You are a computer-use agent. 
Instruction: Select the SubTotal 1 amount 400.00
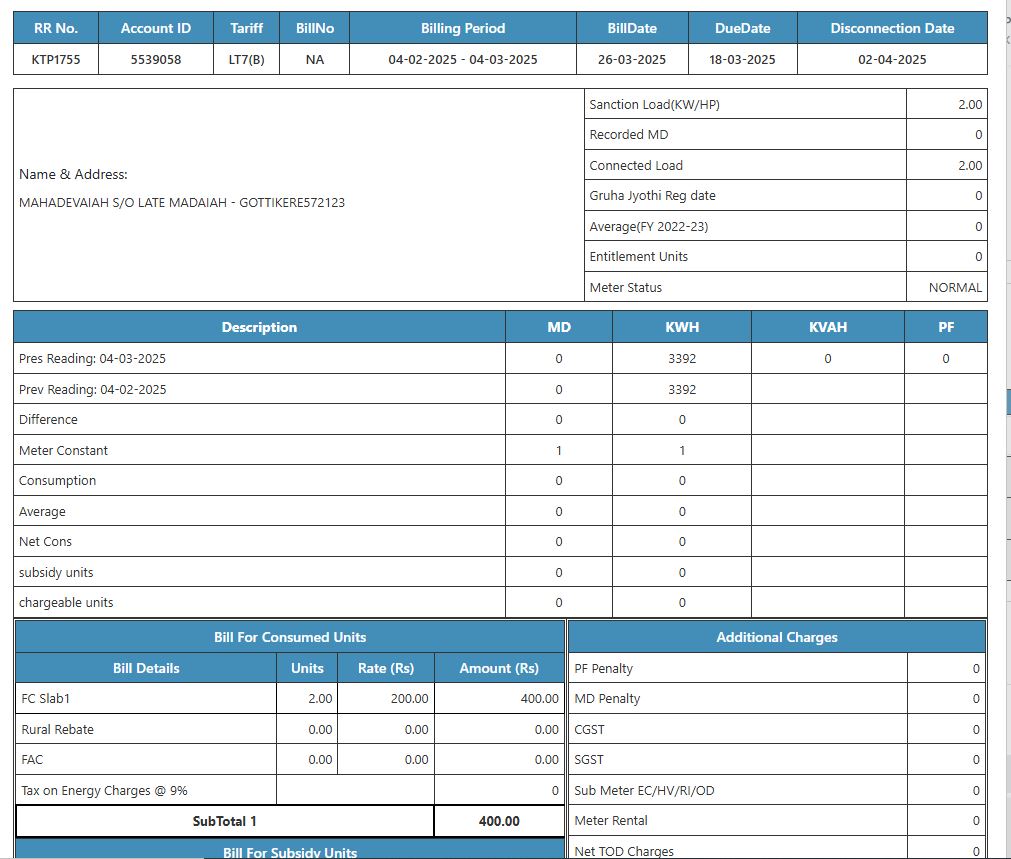[499, 822]
